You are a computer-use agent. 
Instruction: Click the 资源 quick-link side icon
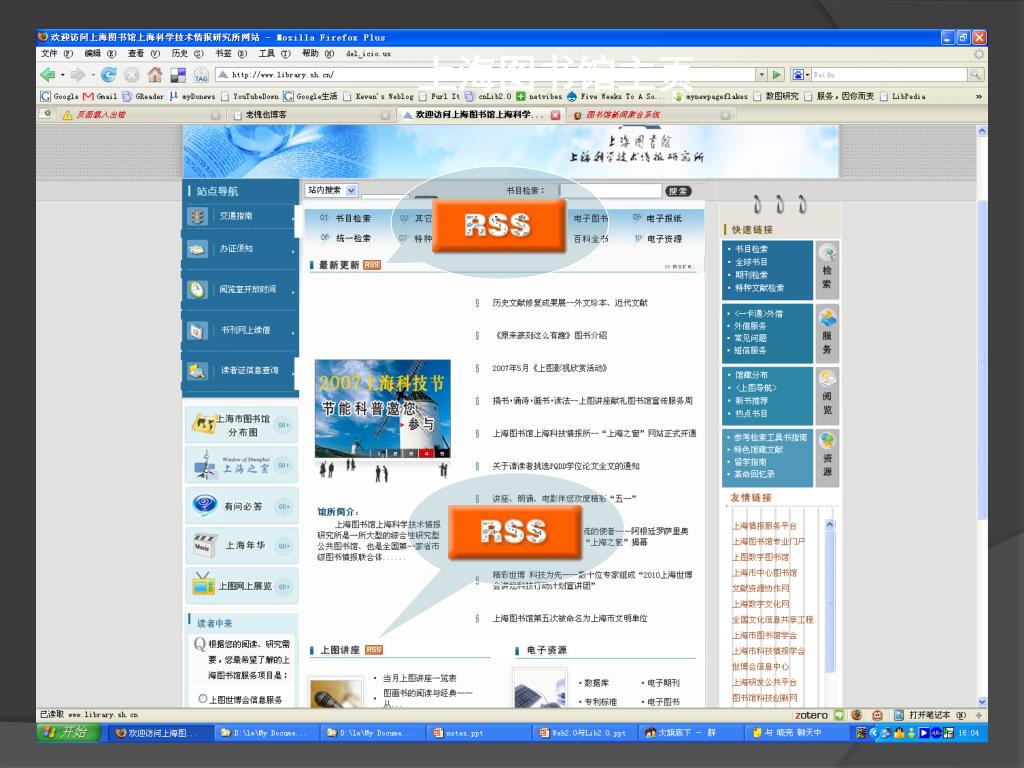coord(827,458)
